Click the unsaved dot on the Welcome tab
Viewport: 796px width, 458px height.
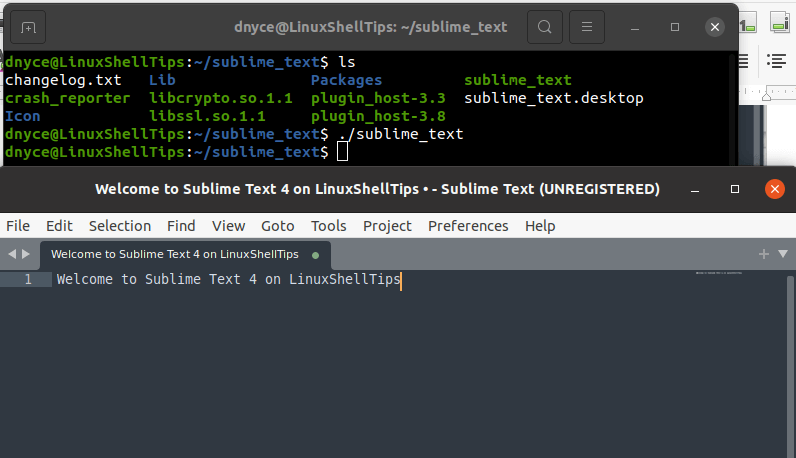point(316,255)
